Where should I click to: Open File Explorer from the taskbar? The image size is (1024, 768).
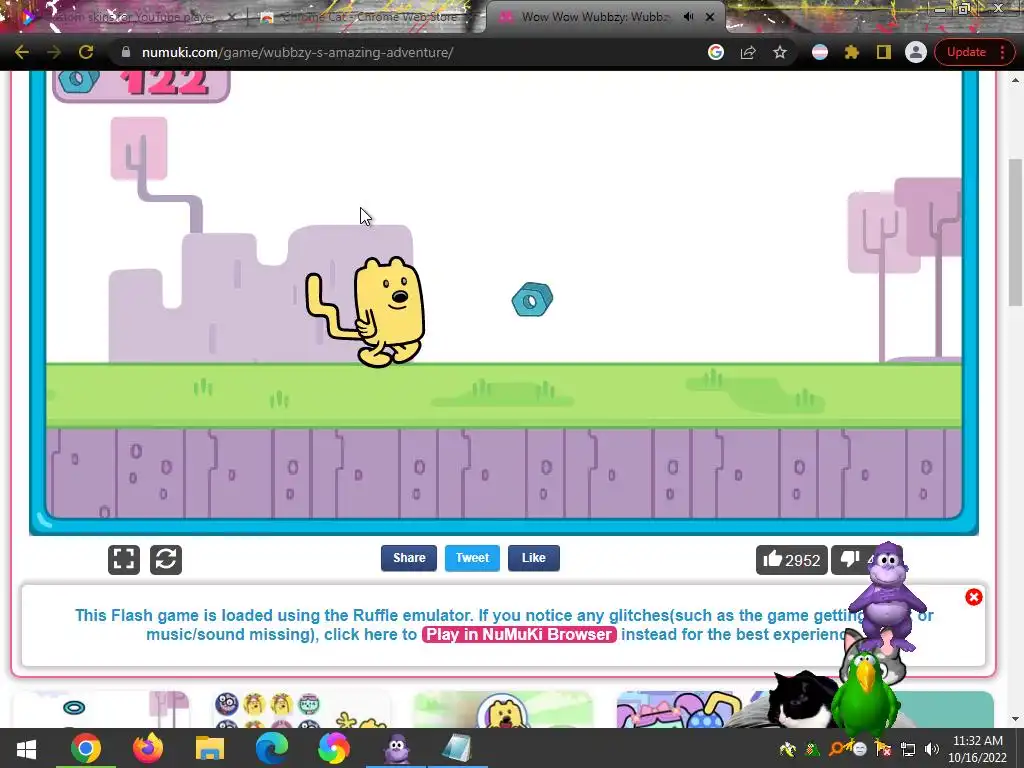tap(210, 748)
